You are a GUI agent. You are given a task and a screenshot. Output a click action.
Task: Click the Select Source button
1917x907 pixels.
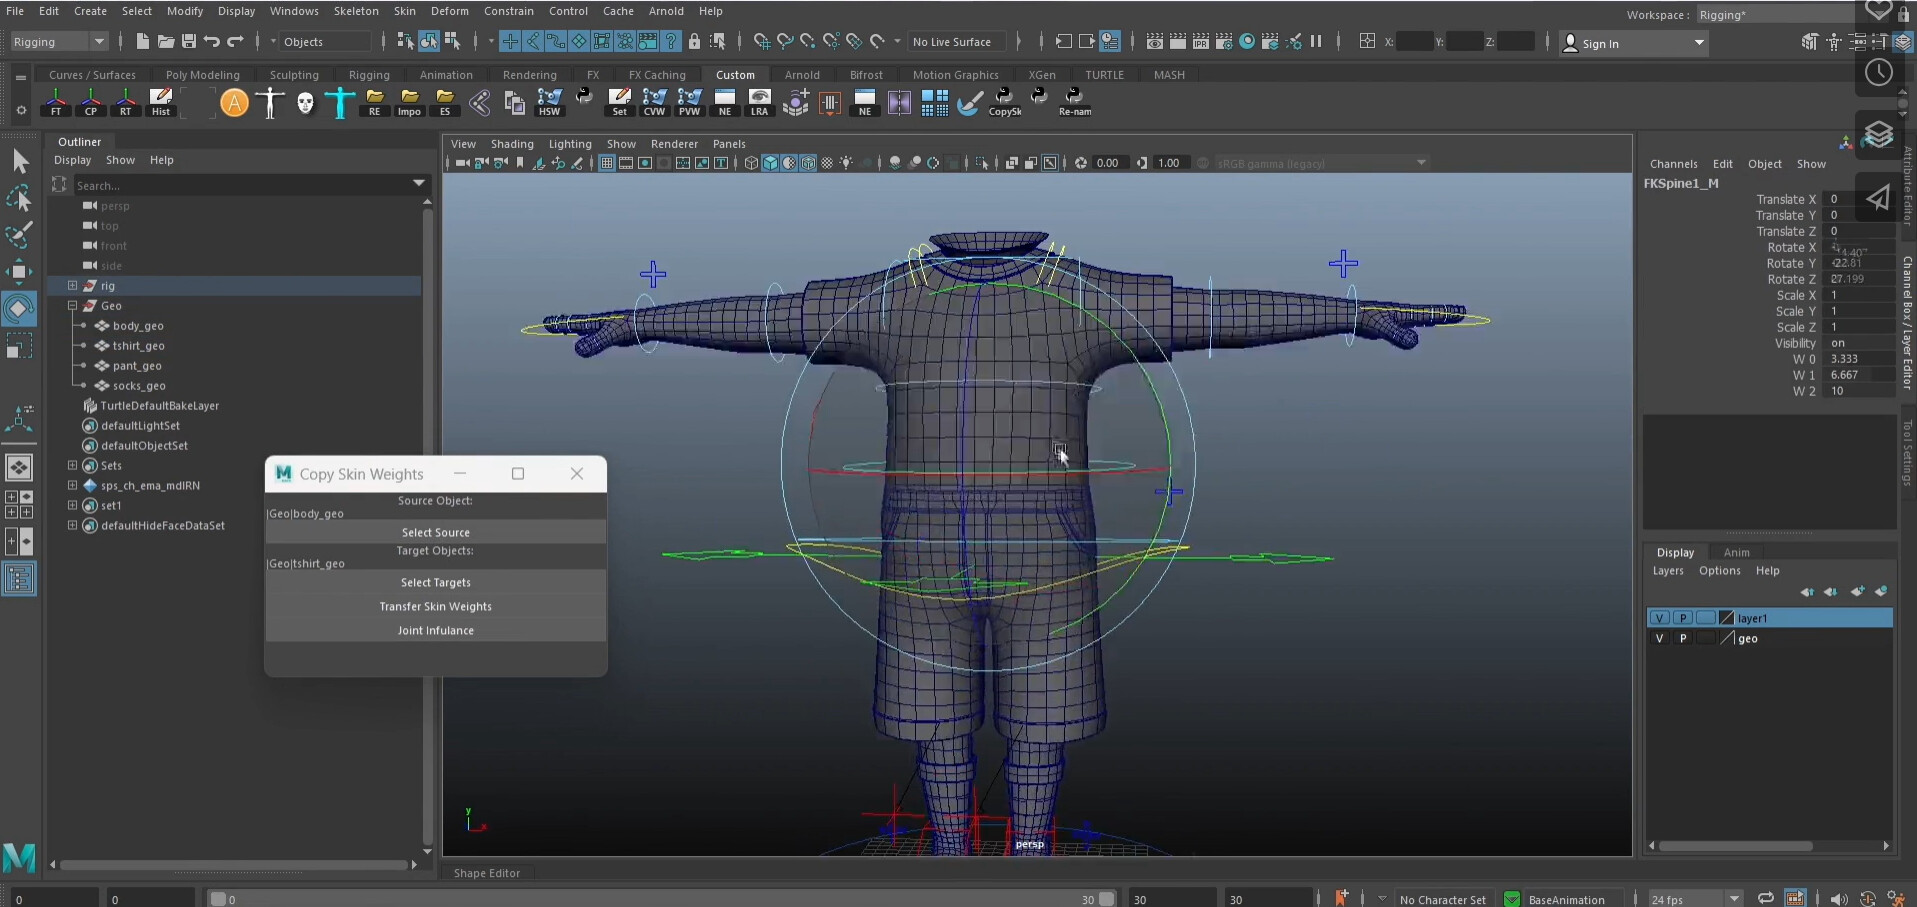[x=435, y=531]
